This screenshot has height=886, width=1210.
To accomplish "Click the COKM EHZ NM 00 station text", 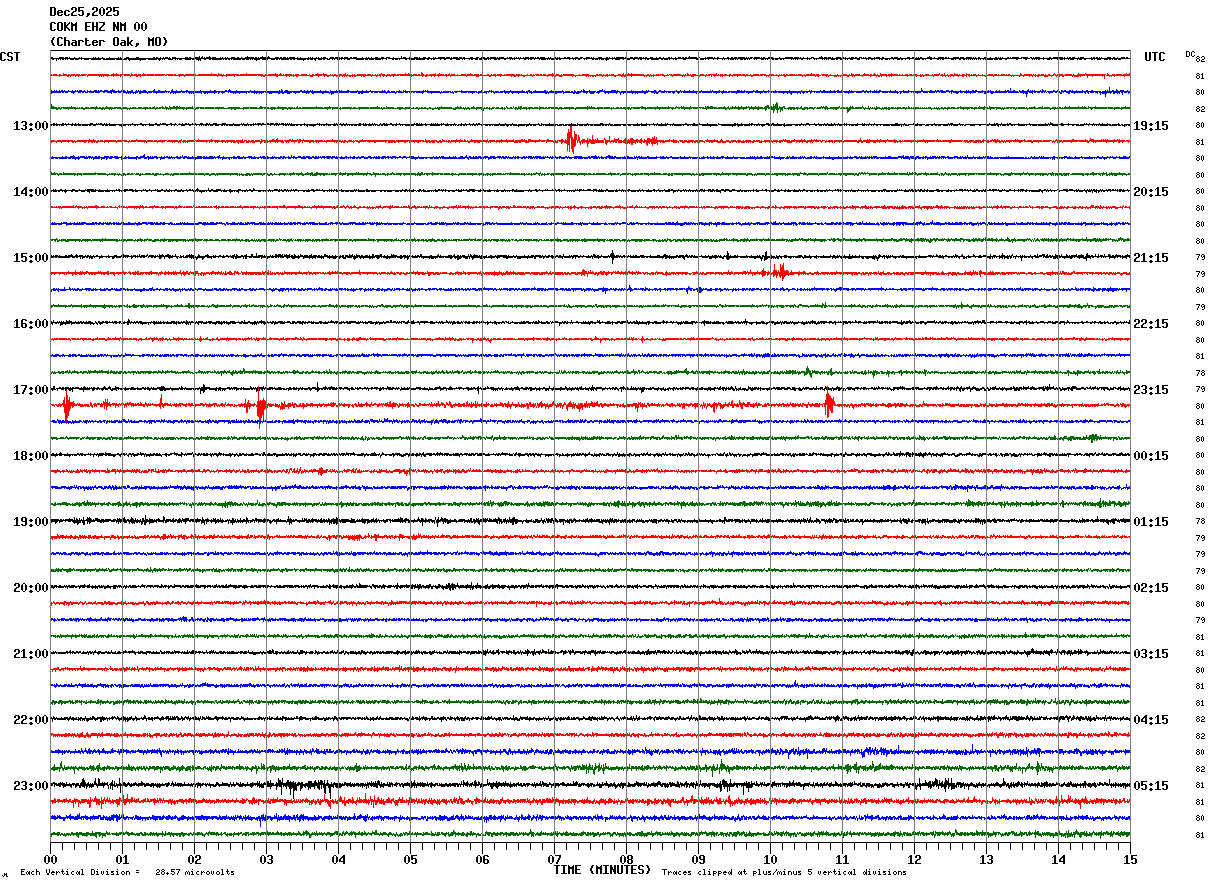I will (x=98, y=27).
